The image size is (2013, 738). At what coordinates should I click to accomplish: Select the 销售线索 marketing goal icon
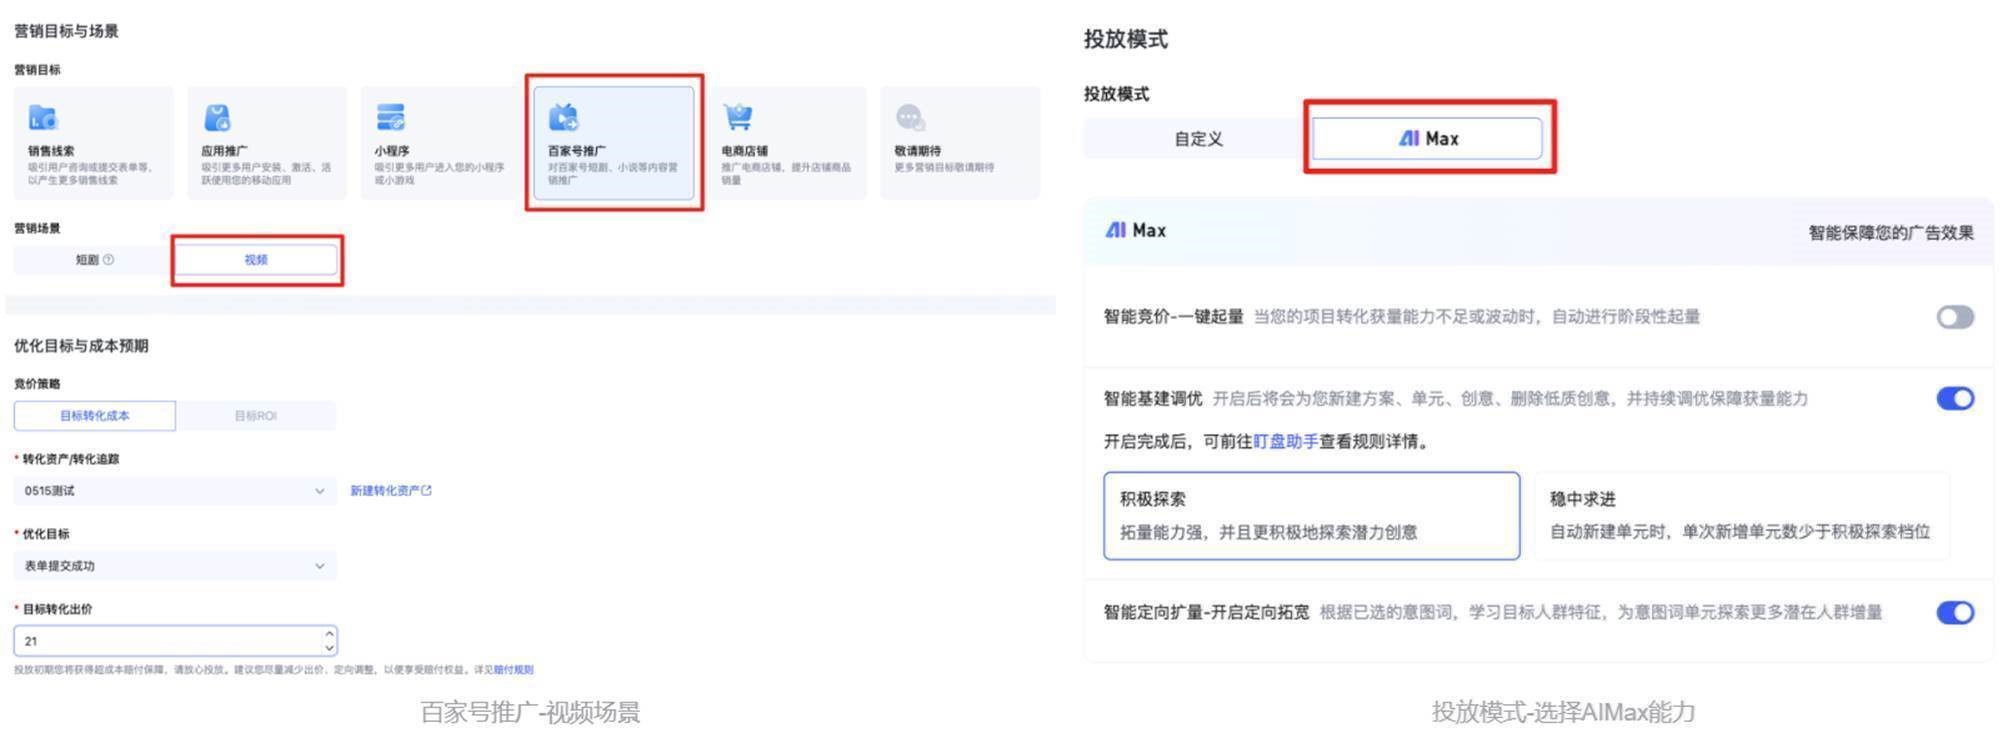[x=43, y=118]
